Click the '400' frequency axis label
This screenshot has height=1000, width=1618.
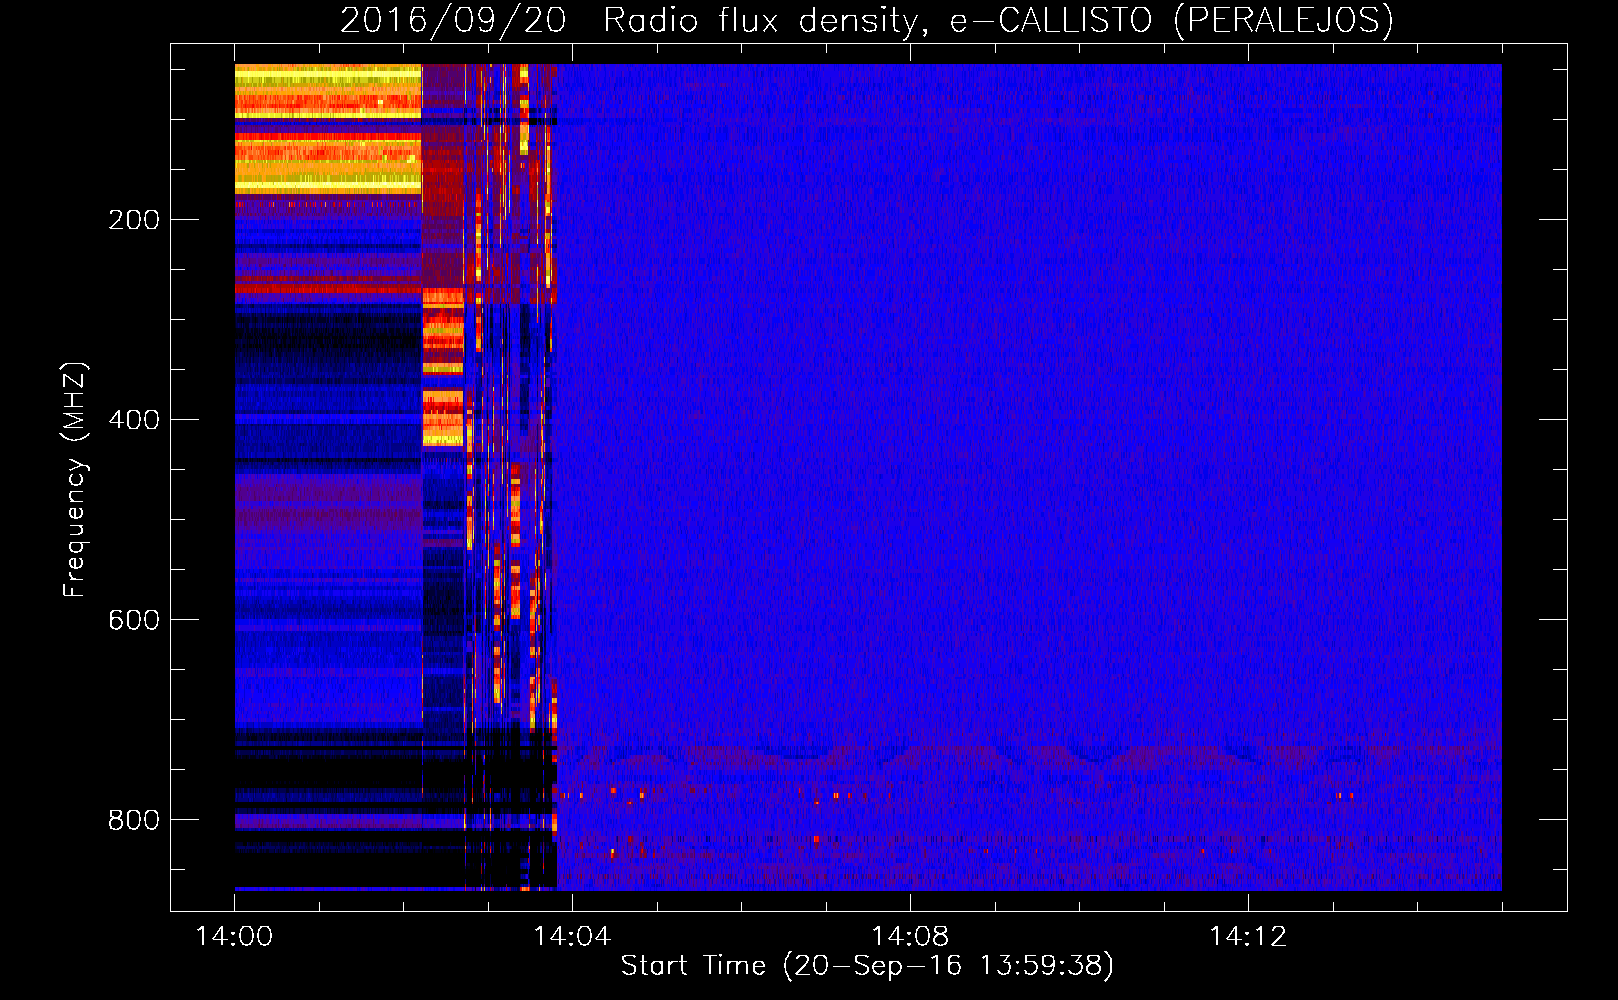click(x=134, y=420)
